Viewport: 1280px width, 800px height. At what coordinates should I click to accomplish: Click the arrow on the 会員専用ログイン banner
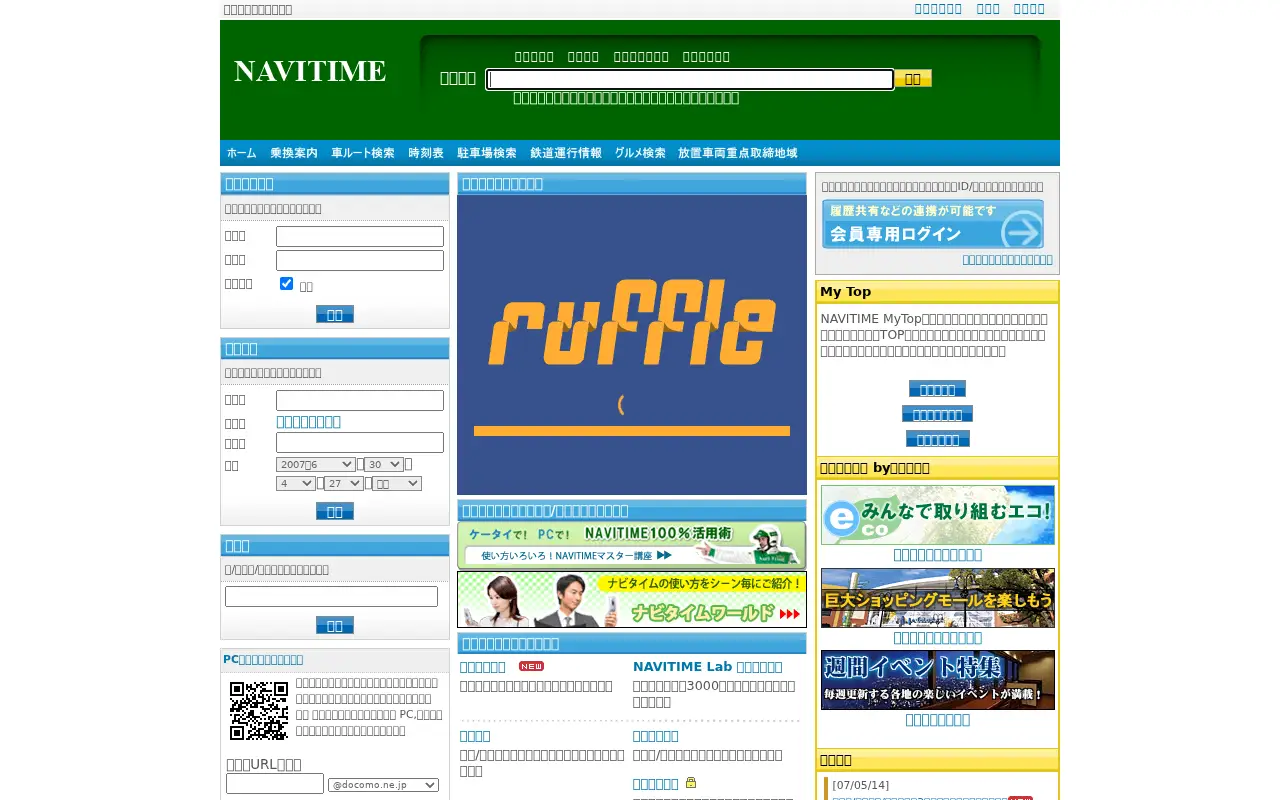[x=1022, y=231]
